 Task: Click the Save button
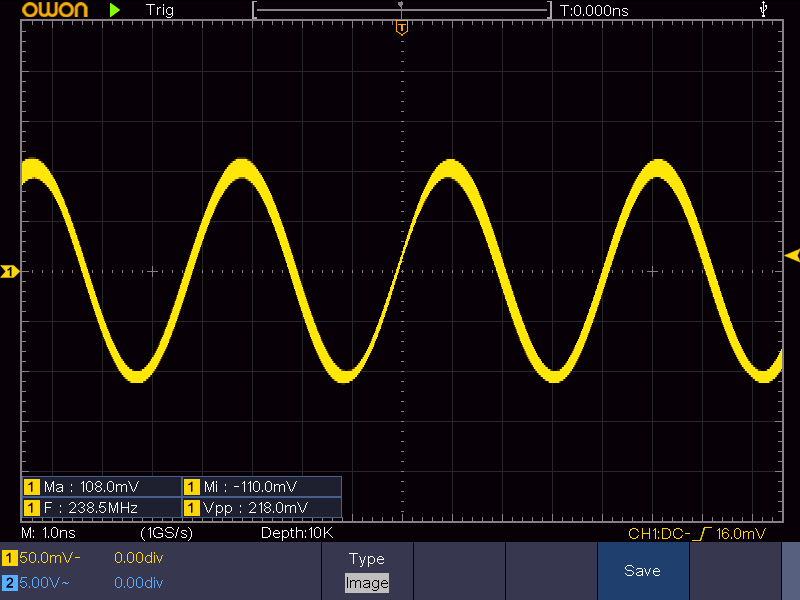pyautogui.click(x=643, y=570)
